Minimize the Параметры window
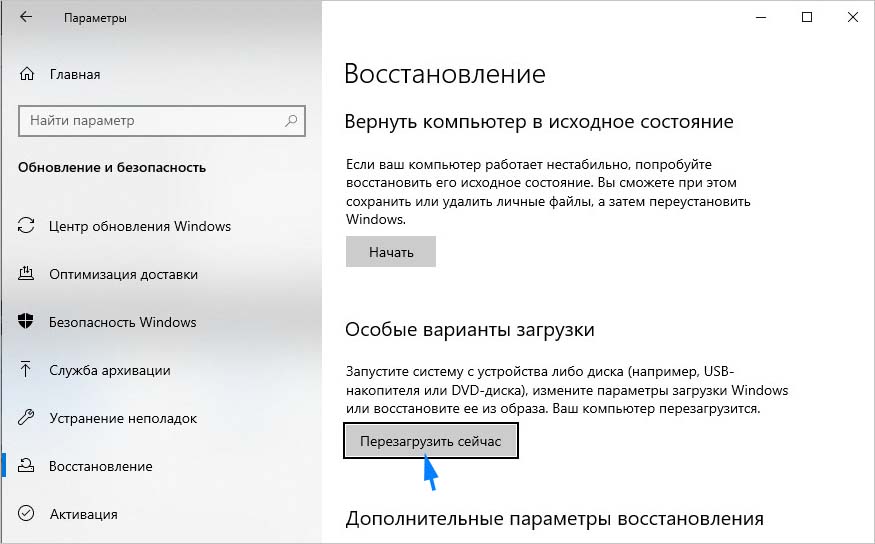The width and height of the screenshot is (875, 544). point(760,17)
